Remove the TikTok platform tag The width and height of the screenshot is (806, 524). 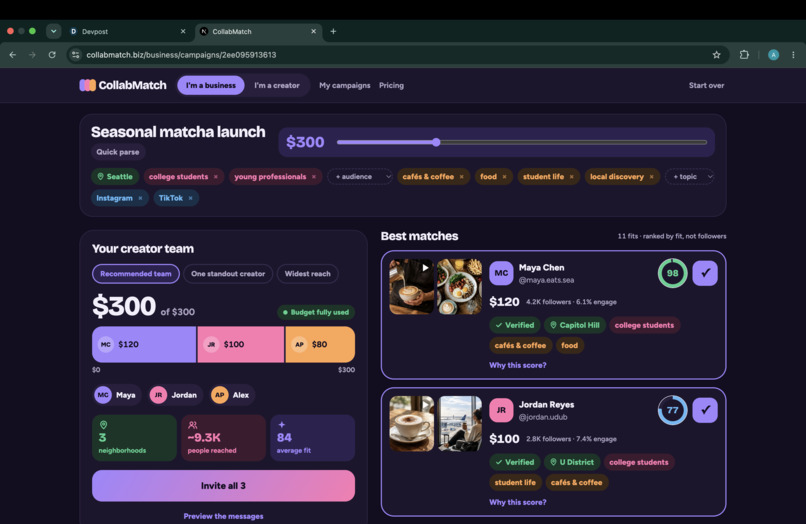click(x=190, y=198)
